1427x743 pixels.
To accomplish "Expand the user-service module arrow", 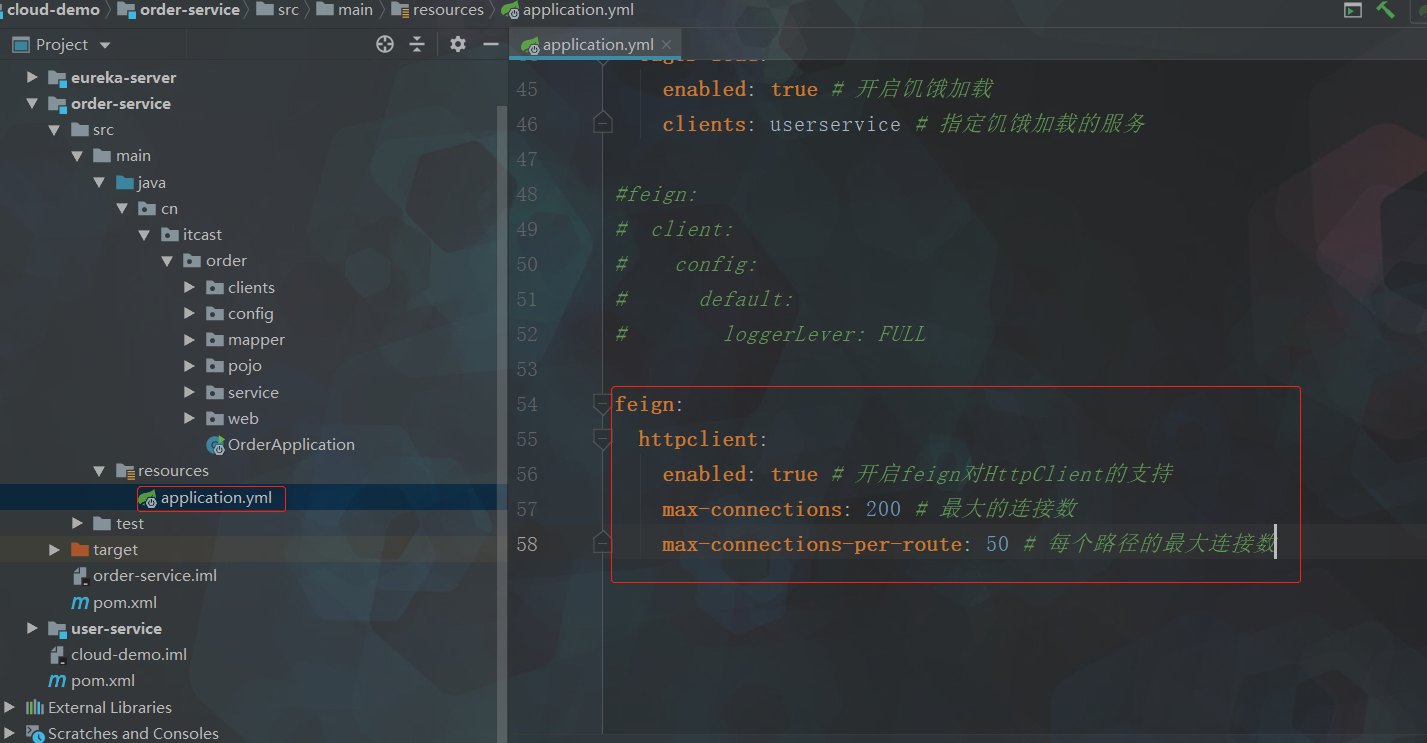I will coord(32,629).
